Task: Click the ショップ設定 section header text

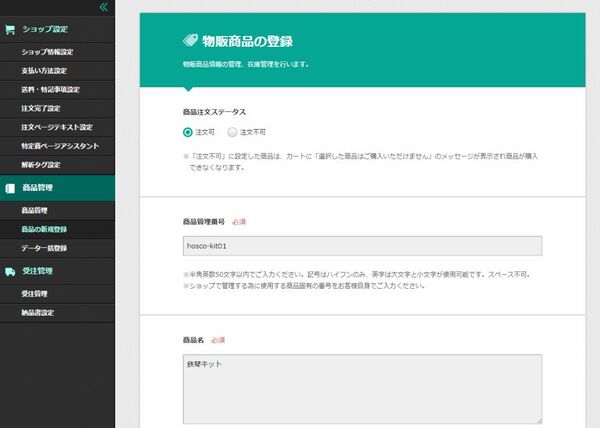Action: pyautogui.click(x=45, y=29)
